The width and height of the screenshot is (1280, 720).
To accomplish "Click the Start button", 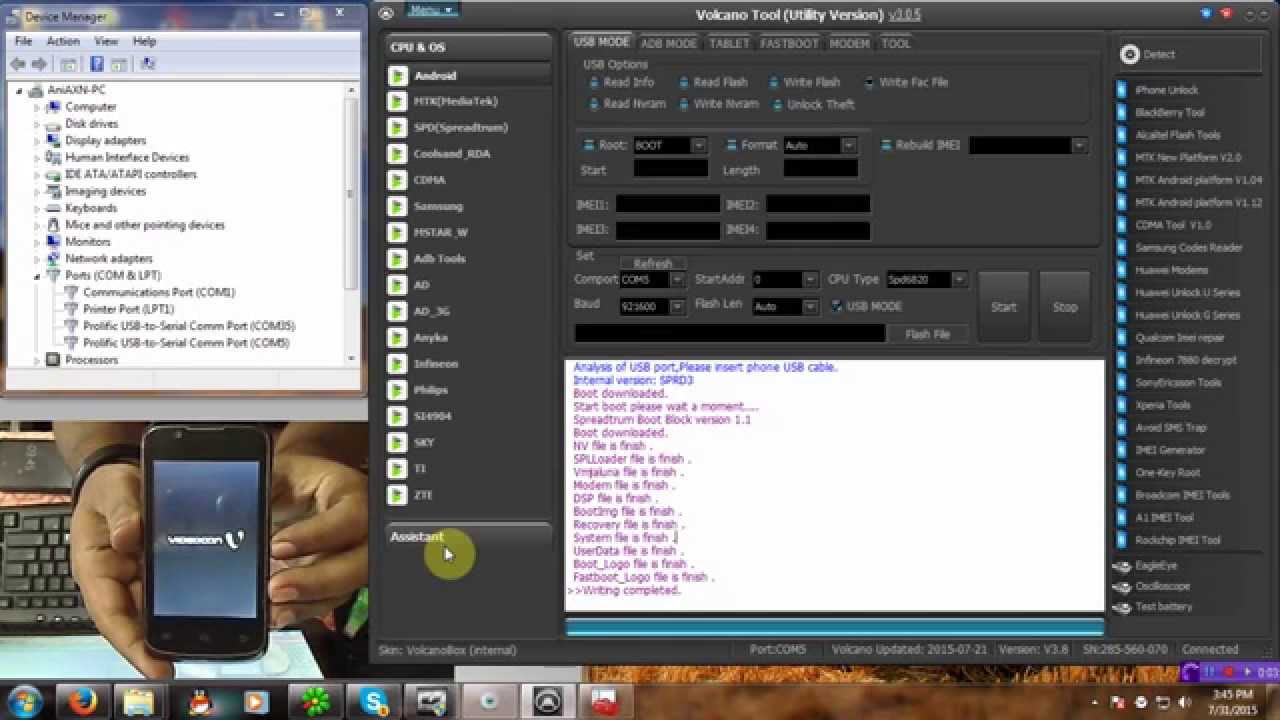I will (1003, 307).
